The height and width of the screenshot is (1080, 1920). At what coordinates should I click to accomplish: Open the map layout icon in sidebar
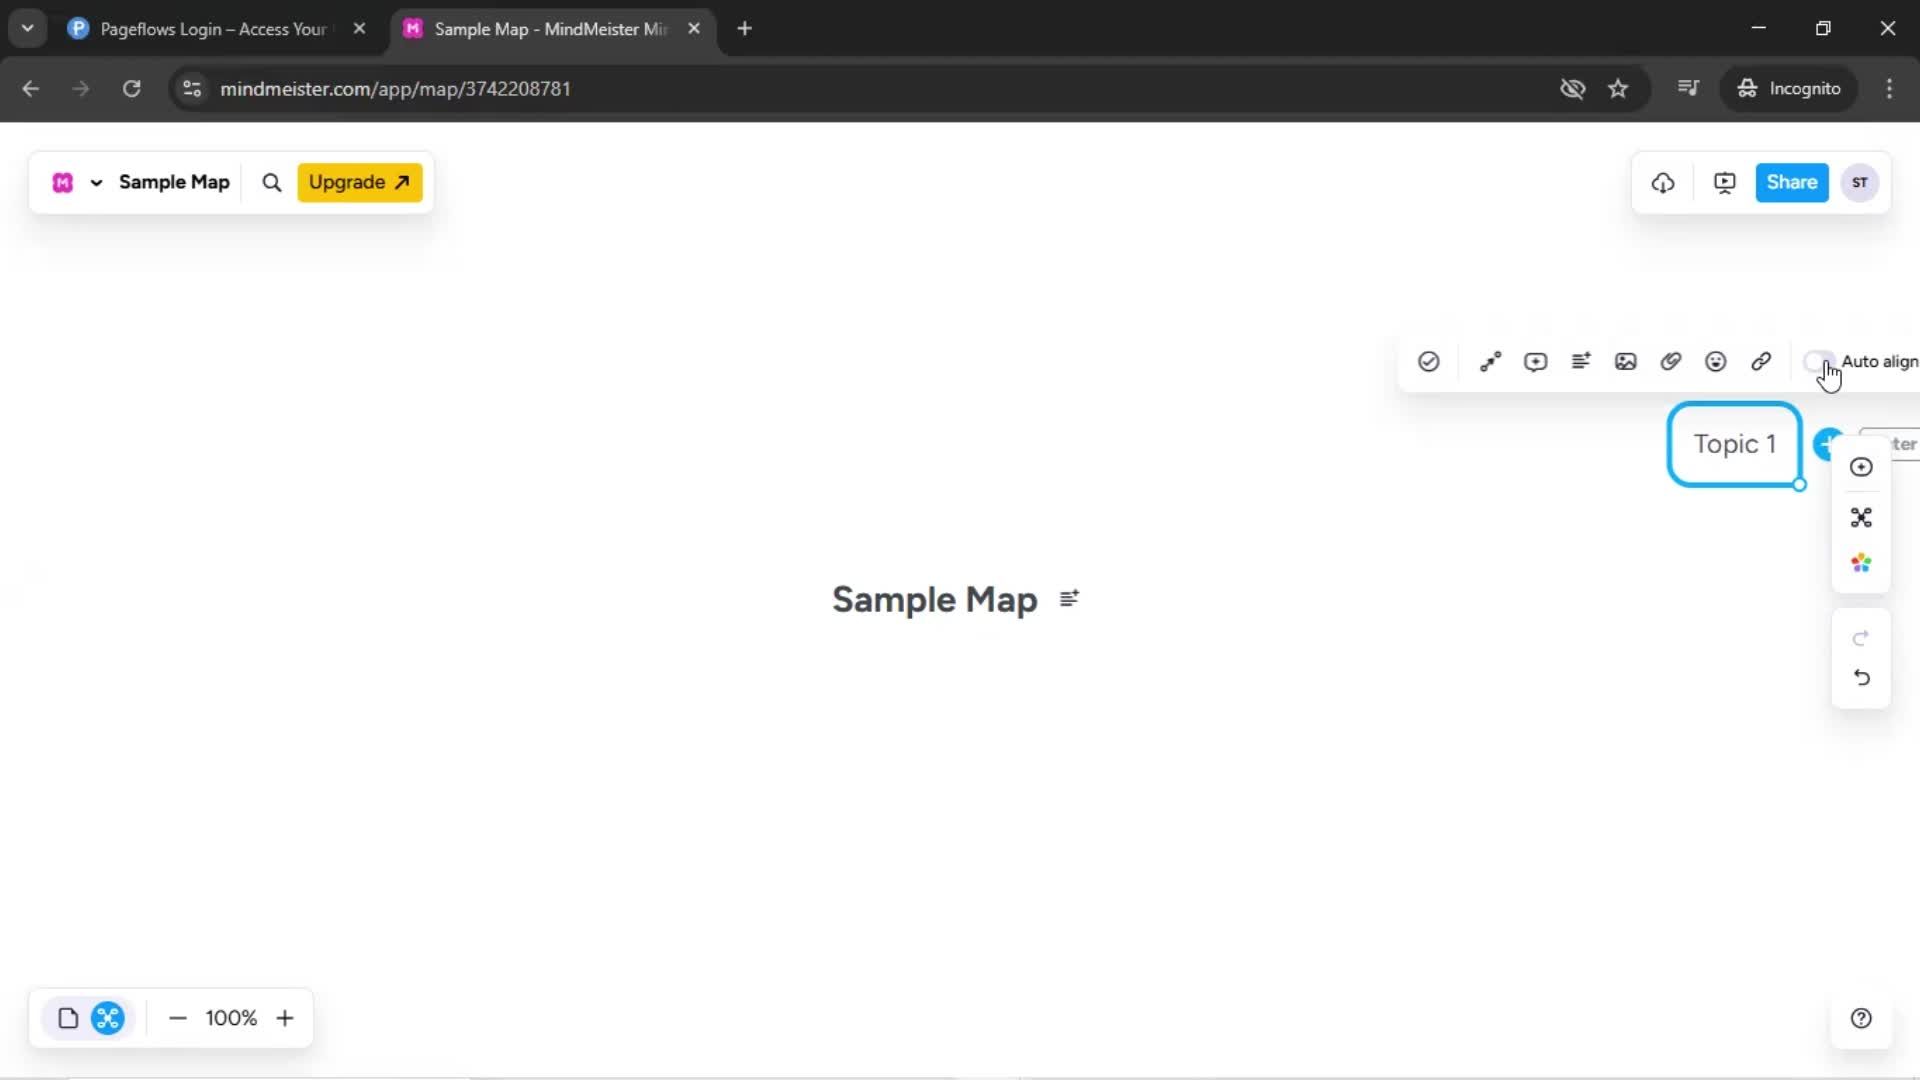tap(1861, 518)
